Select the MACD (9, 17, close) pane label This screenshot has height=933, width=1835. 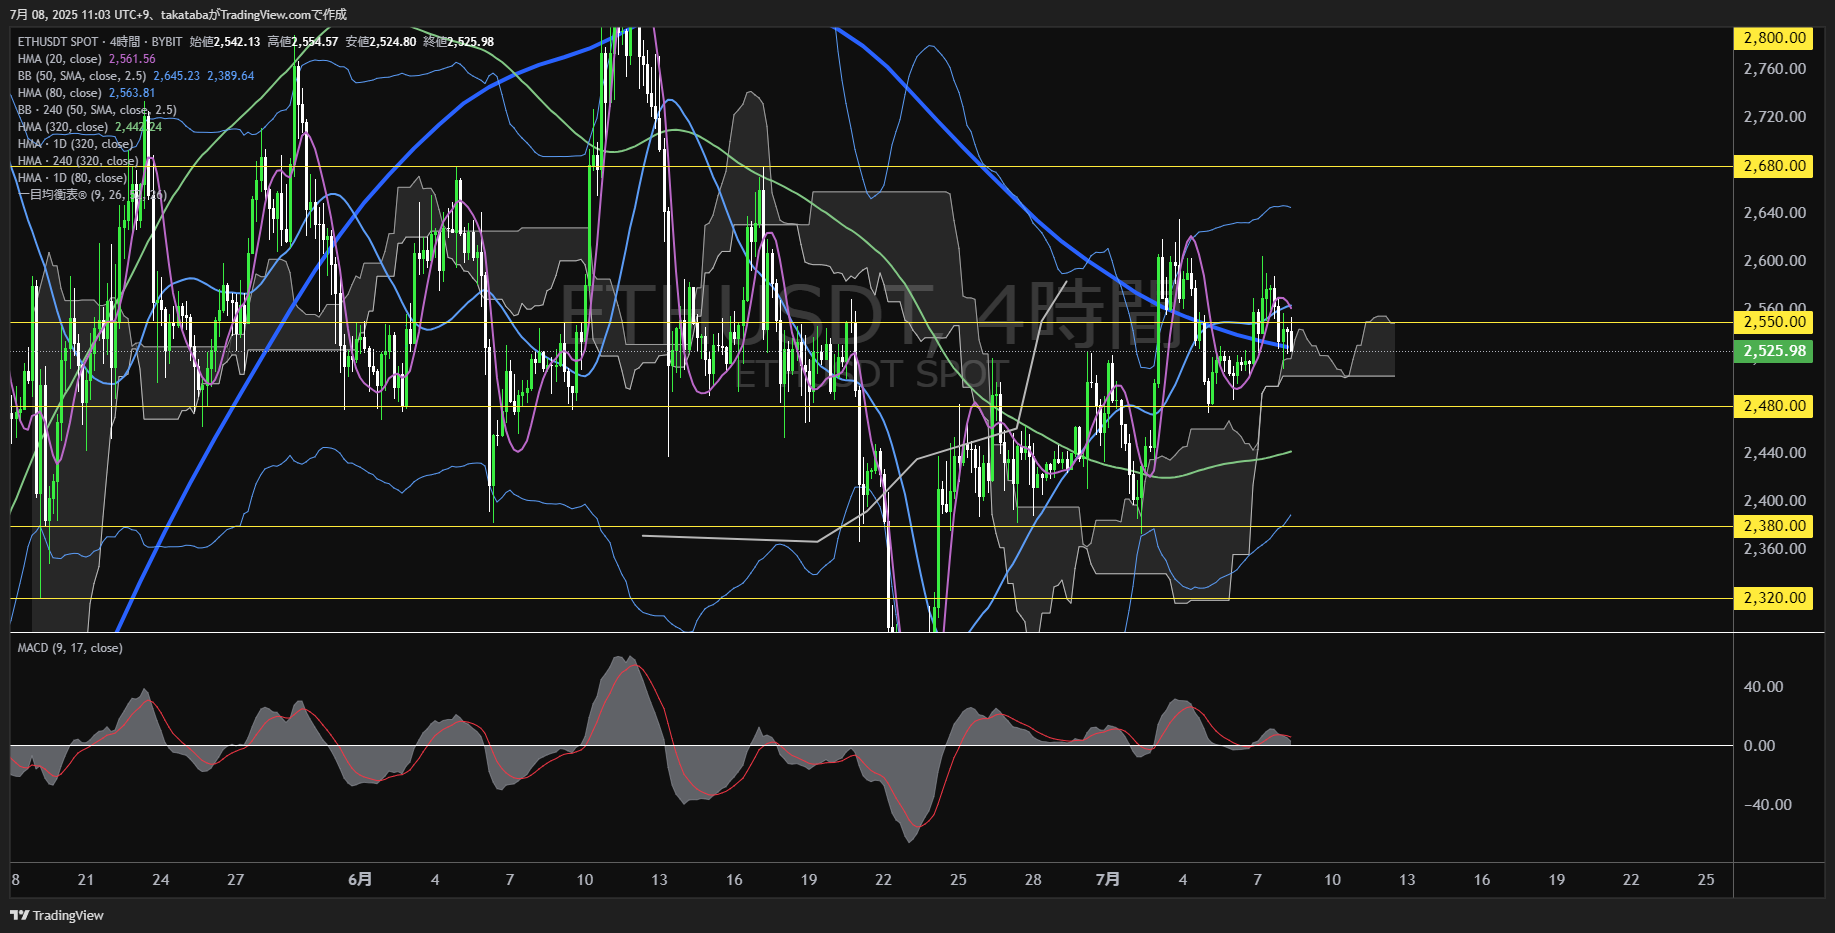tap(70, 648)
